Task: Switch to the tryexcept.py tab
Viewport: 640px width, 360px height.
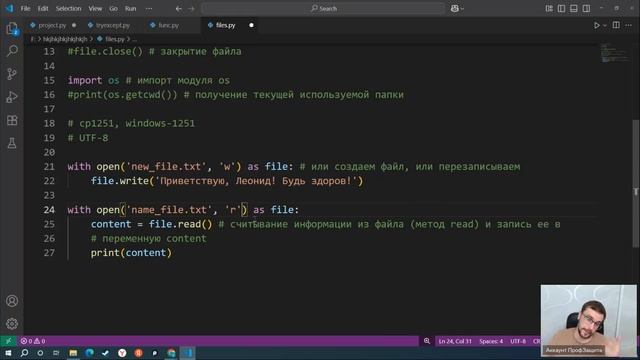Action: coord(113,25)
